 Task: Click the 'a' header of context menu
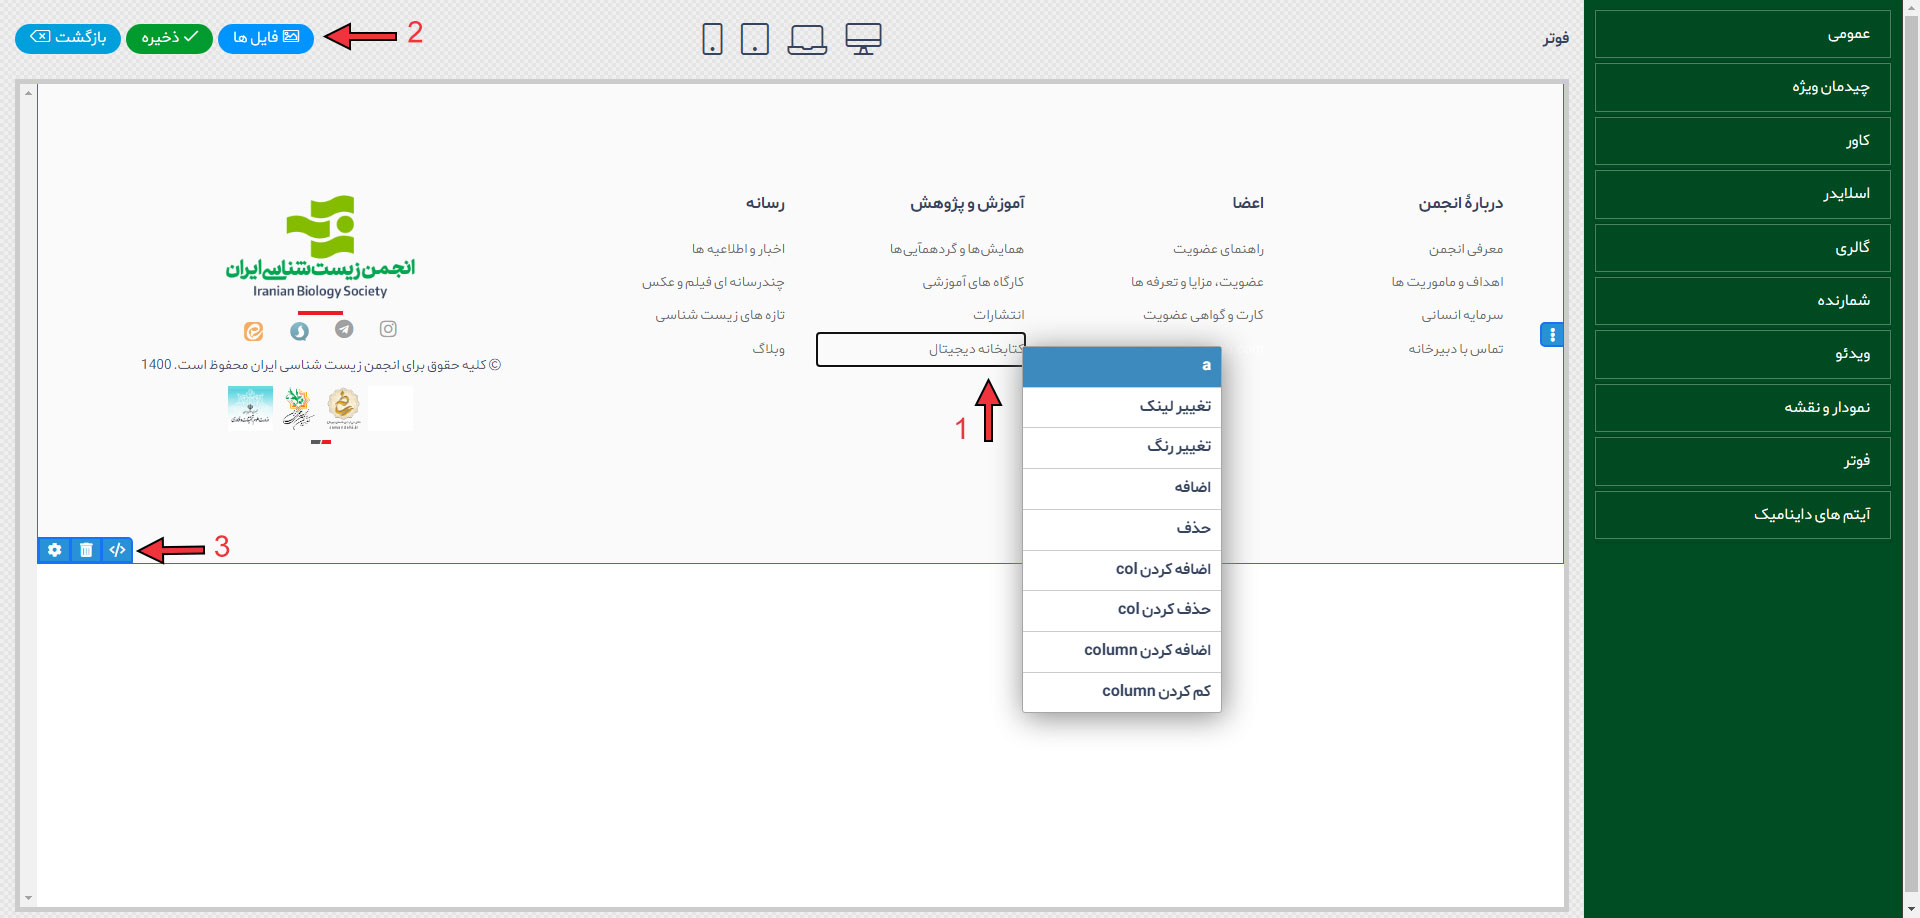1122,366
